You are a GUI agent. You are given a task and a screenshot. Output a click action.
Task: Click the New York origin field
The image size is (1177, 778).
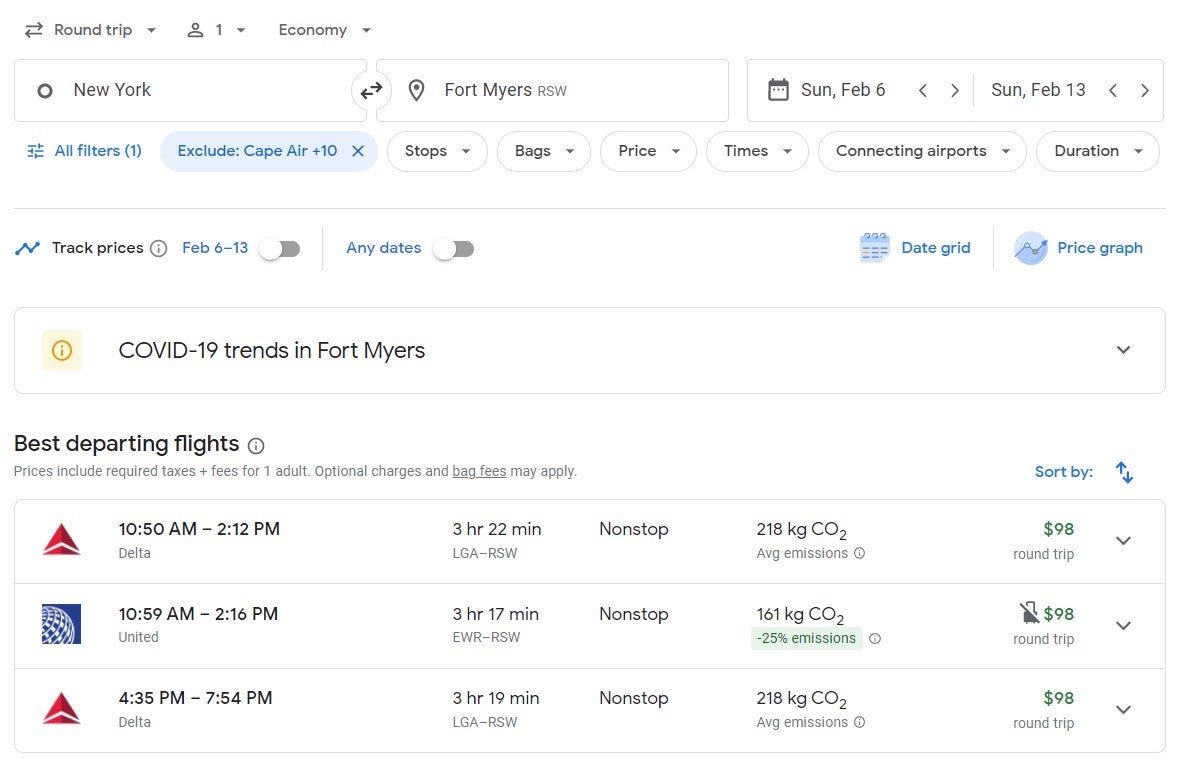(190, 91)
